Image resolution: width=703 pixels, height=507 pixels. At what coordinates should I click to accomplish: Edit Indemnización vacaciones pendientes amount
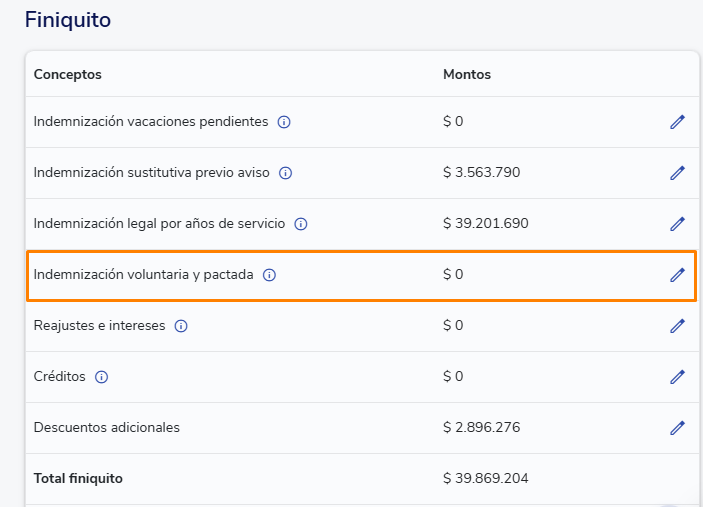click(677, 122)
